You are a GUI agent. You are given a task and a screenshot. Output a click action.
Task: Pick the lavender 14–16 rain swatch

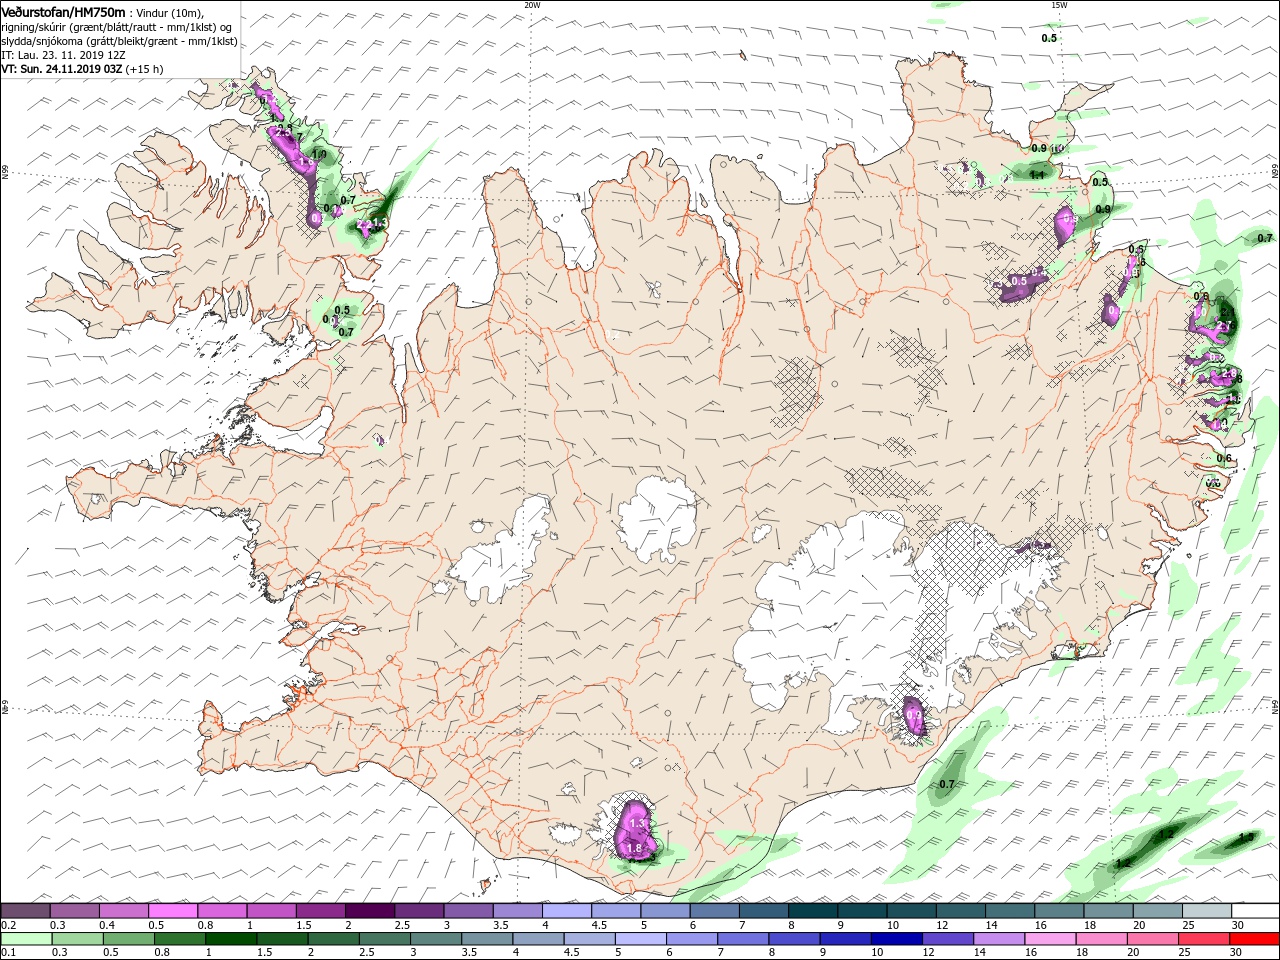[1000, 938]
